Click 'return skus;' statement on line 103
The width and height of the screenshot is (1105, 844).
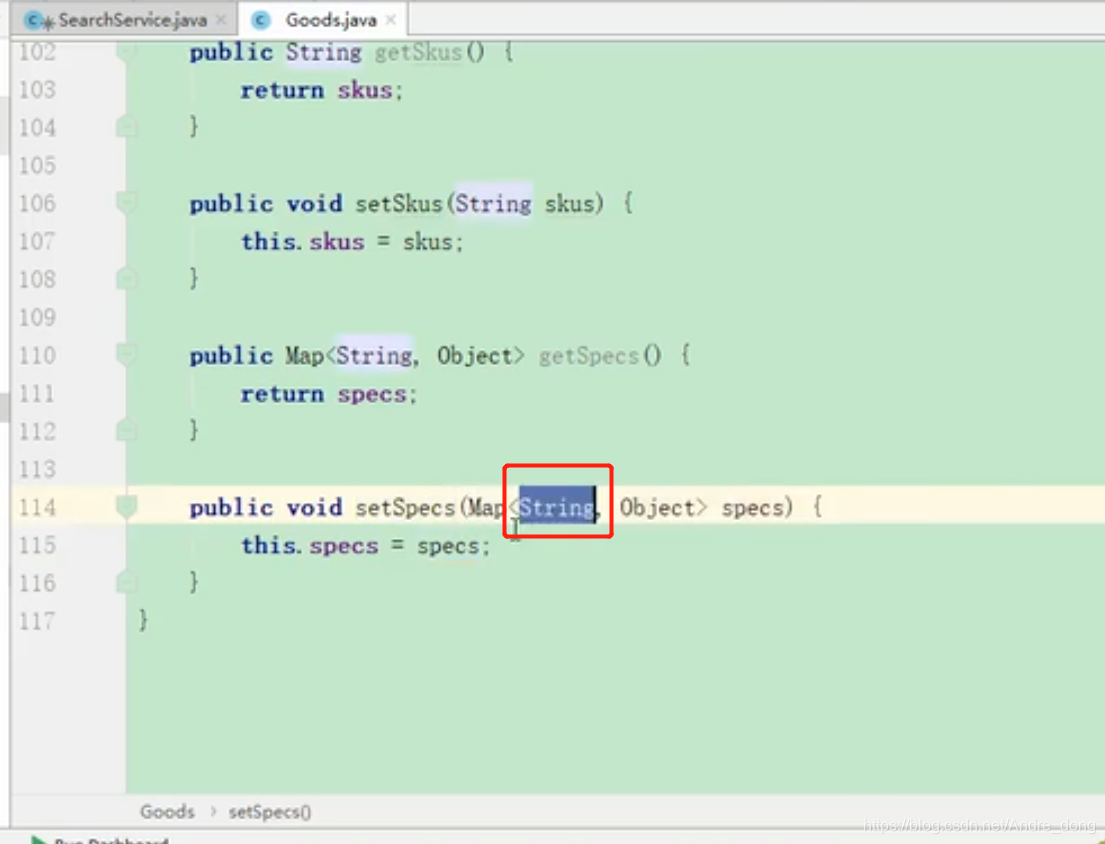[321, 90]
